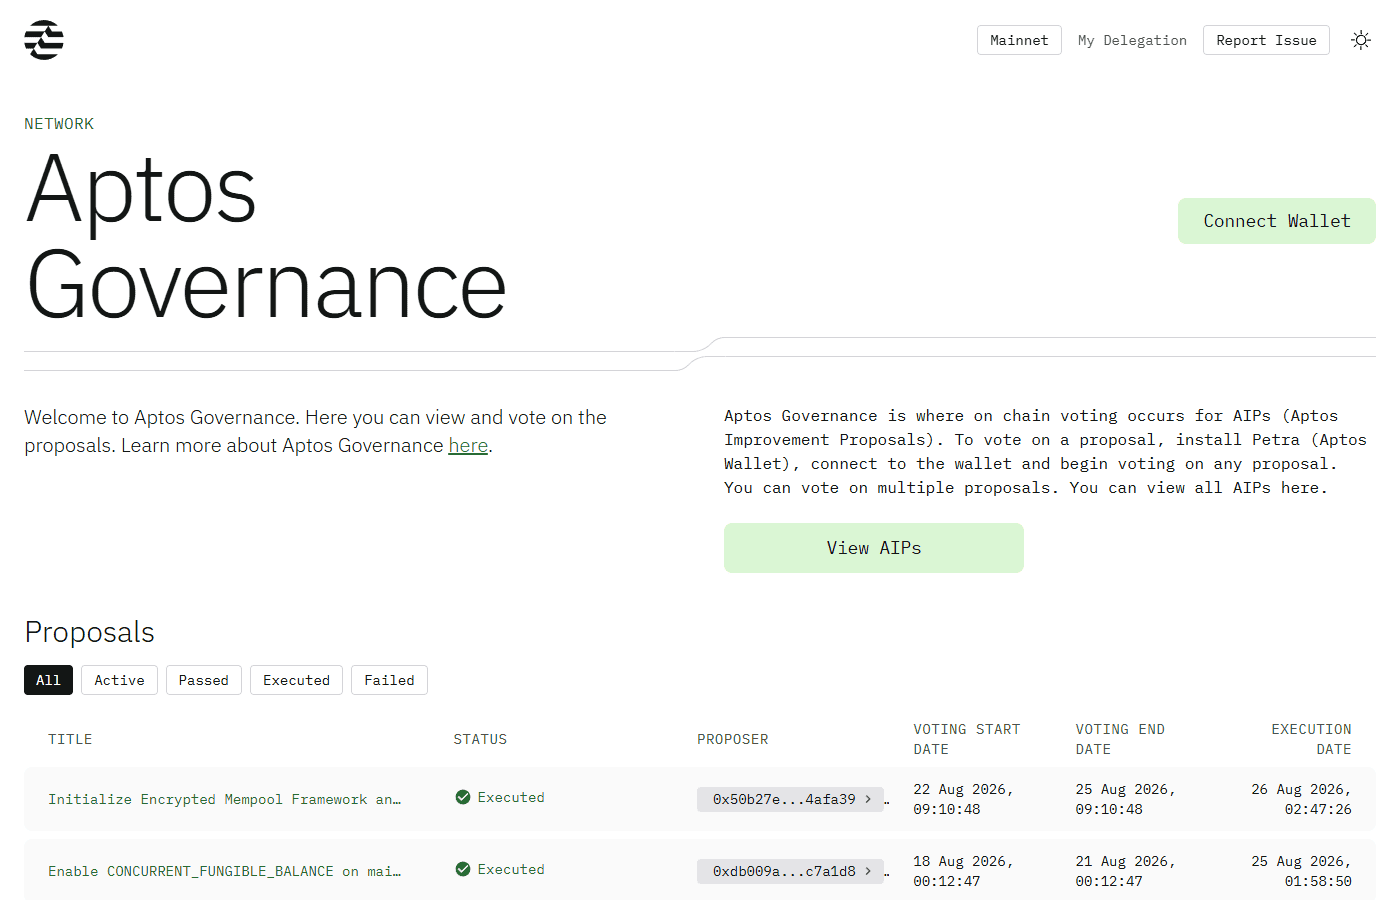This screenshot has height=900, width=1400.
Task: Show only Executed proposals
Action: pyautogui.click(x=296, y=680)
